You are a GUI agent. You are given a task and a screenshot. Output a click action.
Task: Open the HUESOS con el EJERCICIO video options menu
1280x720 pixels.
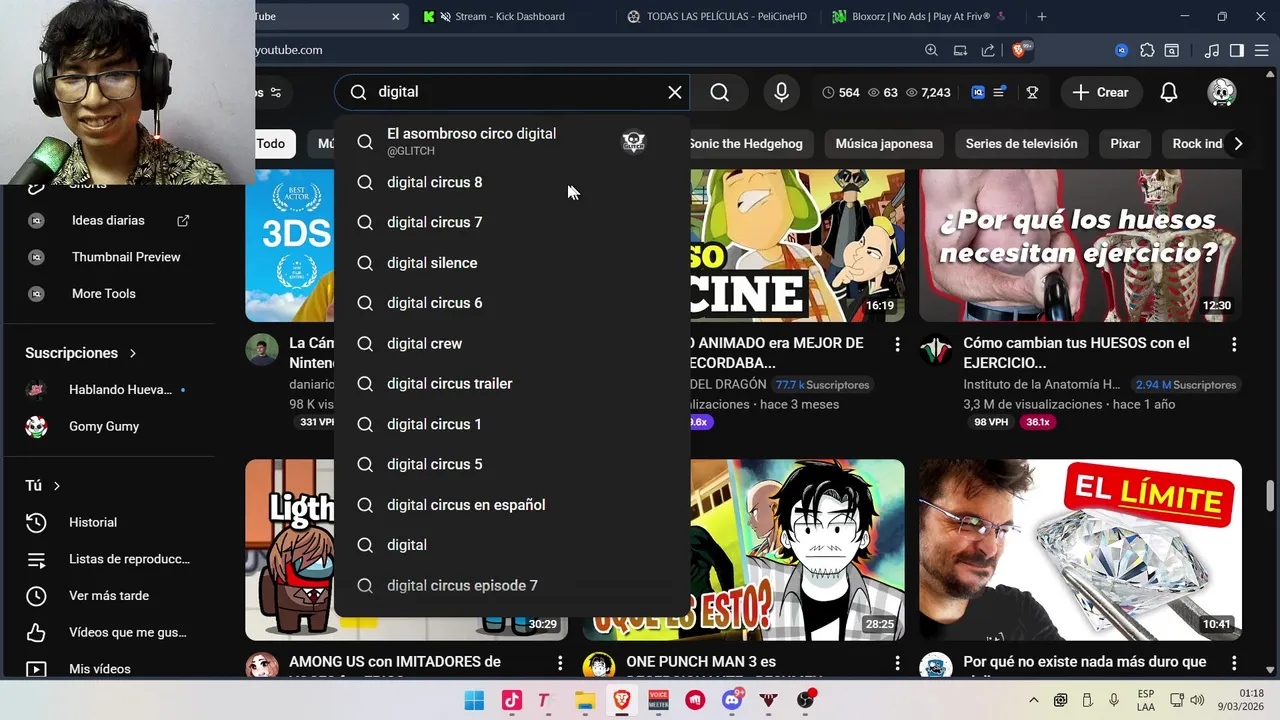pos(1234,344)
